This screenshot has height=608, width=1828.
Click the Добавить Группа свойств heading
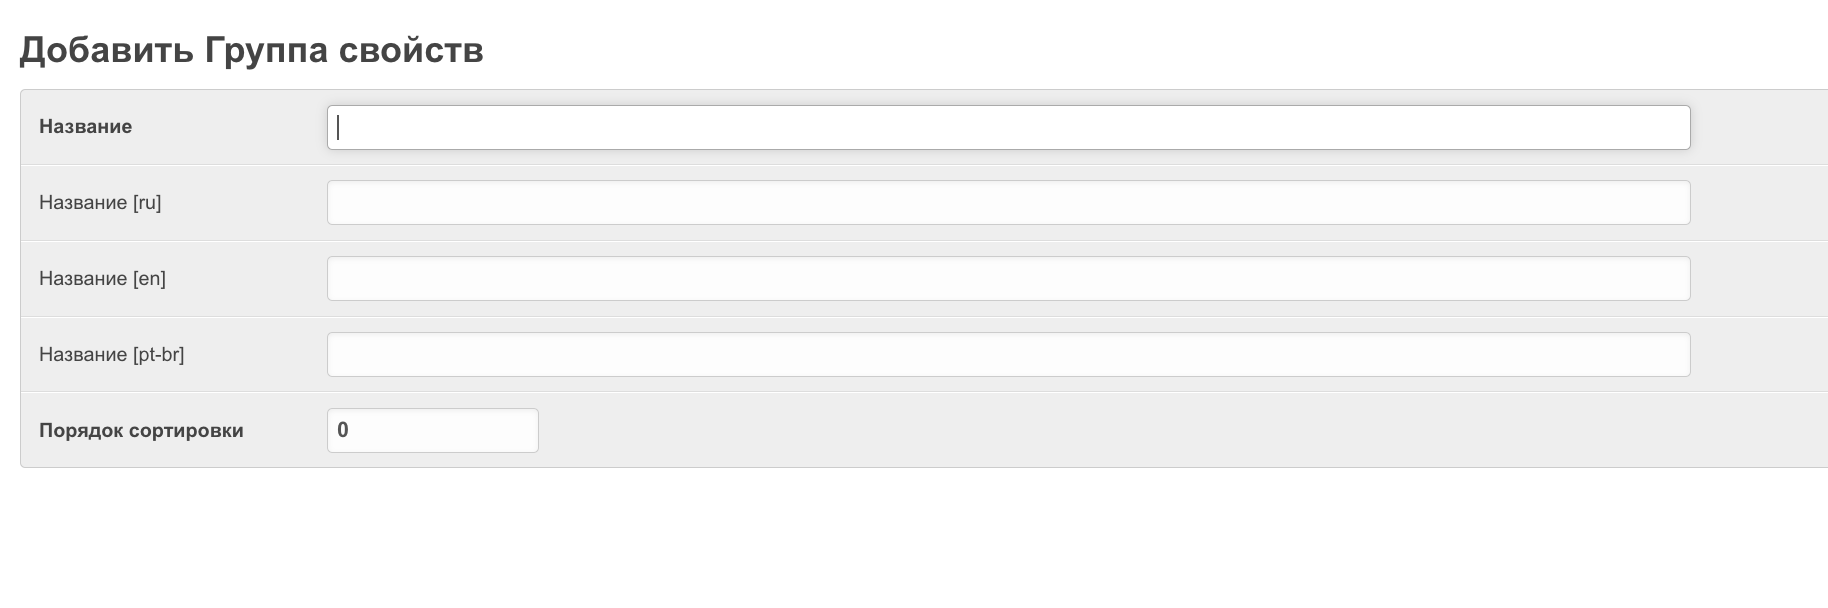click(x=251, y=50)
